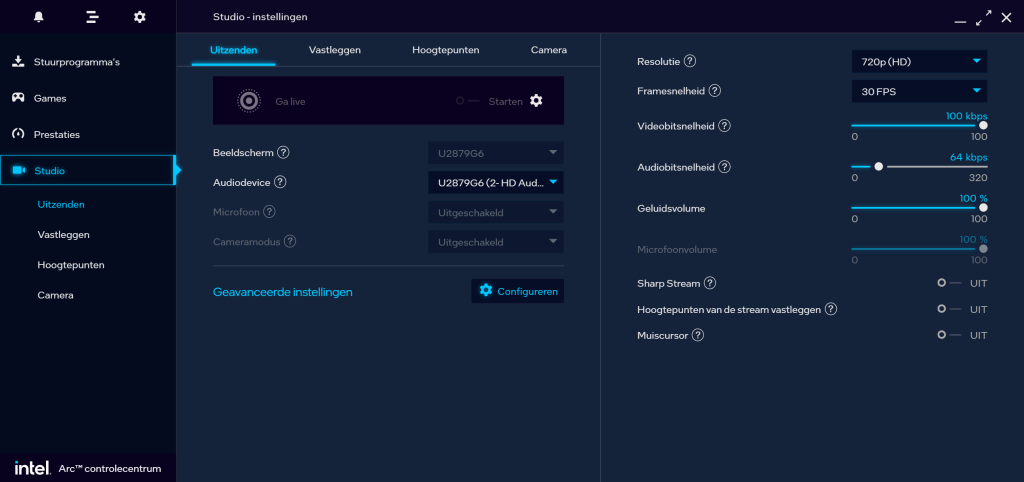Click help icon next to Audiodevice

click(280, 182)
